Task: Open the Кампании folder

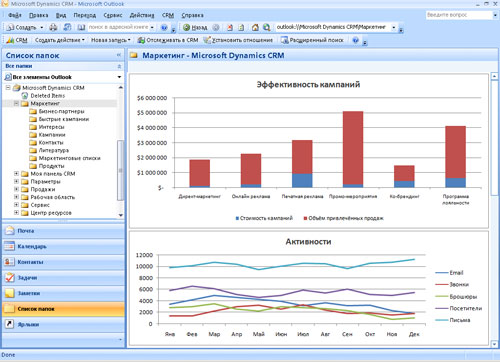Action: pyautogui.click(x=52, y=135)
